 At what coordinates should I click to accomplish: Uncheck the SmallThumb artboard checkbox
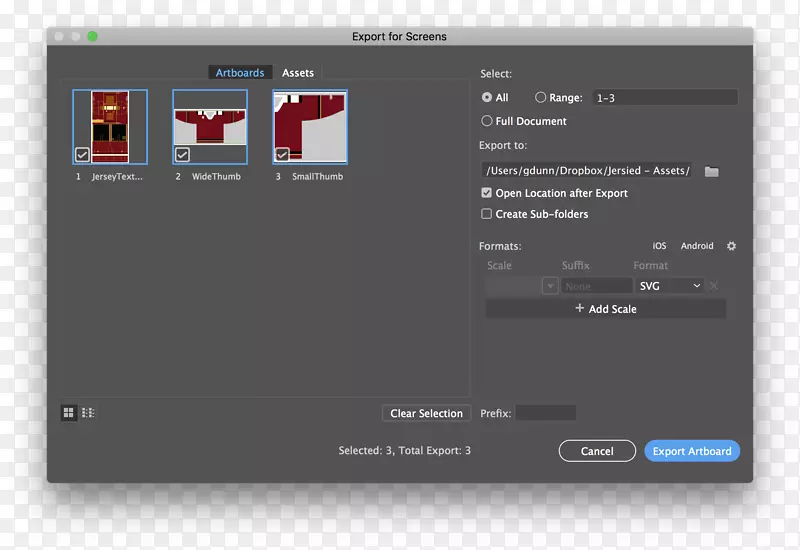282,154
